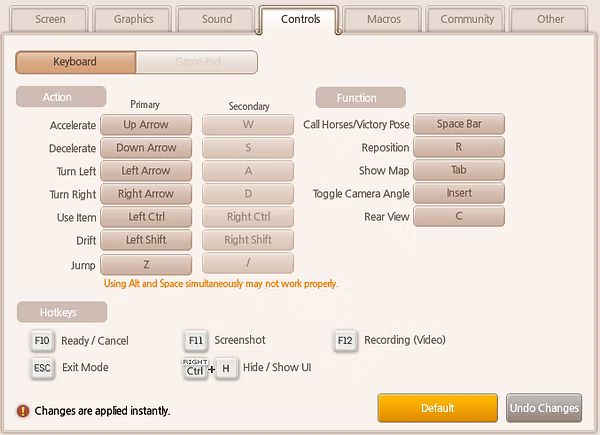The height and width of the screenshot is (435, 600).
Task: Edit Show Map key Tab
Action: click(x=459, y=170)
